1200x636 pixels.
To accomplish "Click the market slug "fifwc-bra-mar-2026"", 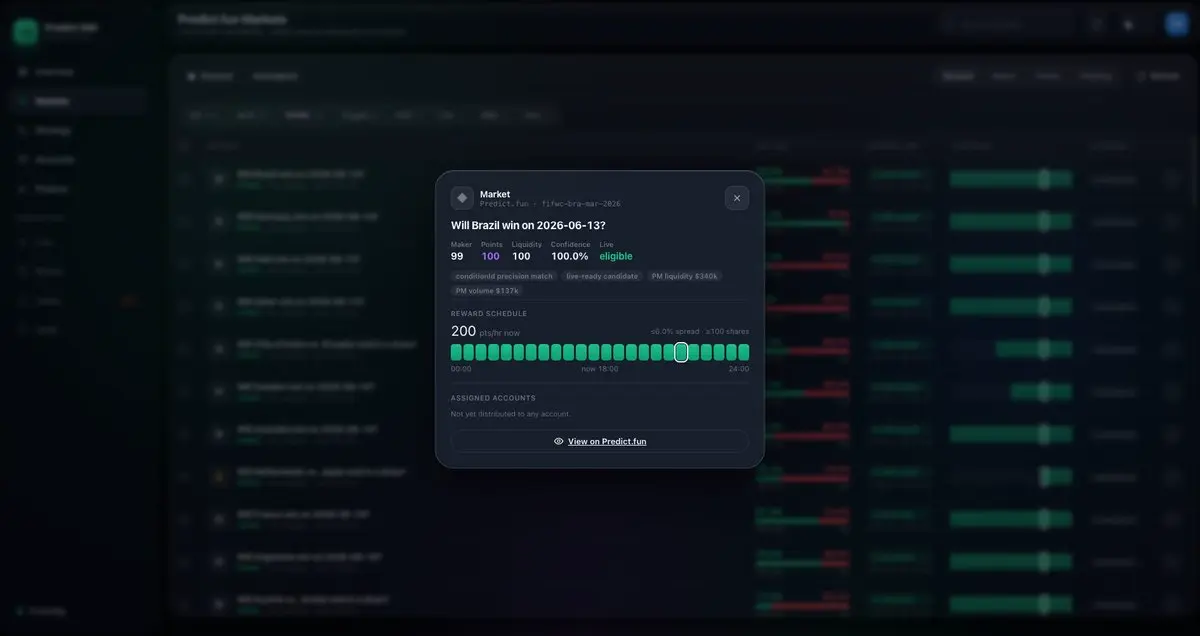I will (x=581, y=204).
